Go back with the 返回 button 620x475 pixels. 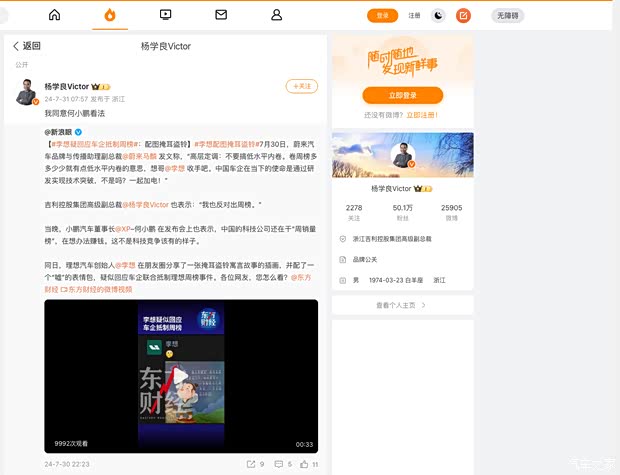coord(27,46)
